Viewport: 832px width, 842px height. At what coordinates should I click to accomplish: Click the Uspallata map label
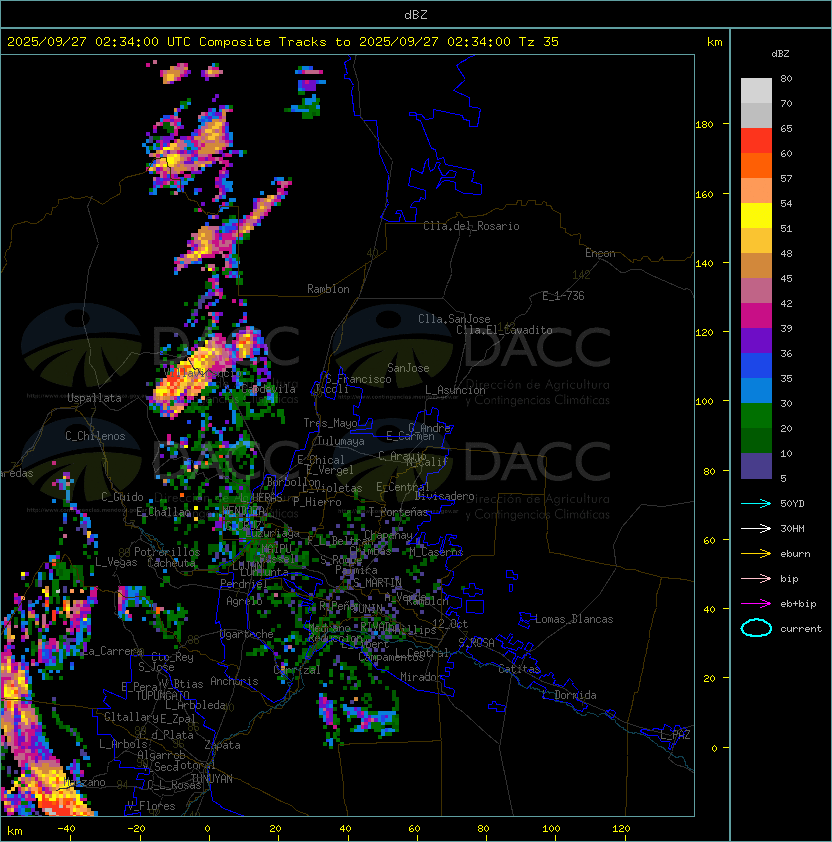click(94, 398)
